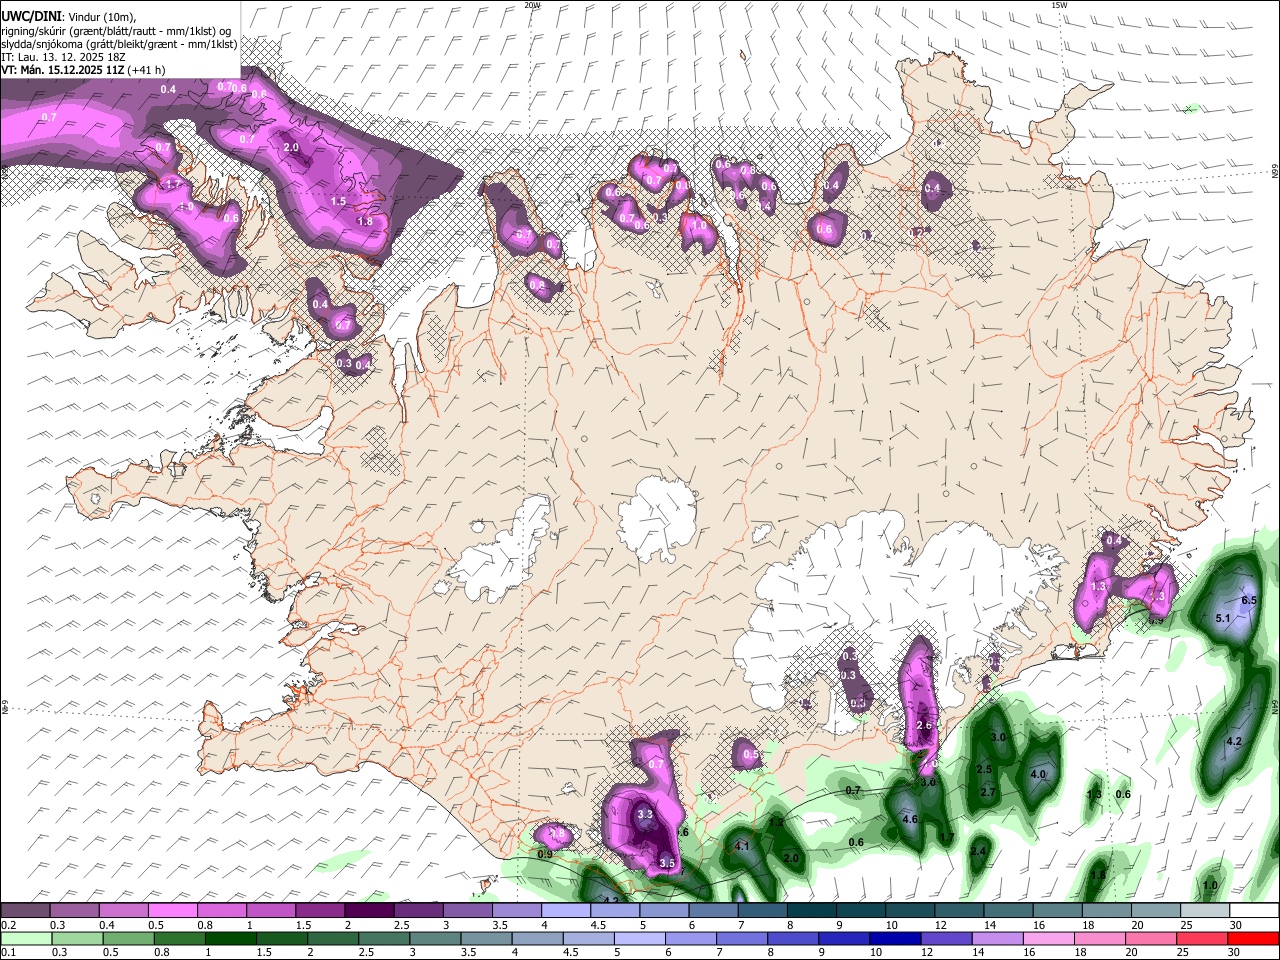Viewport: 1280px width, 960px height.
Task: Click the 20W longitude label
Action: [533, 5]
